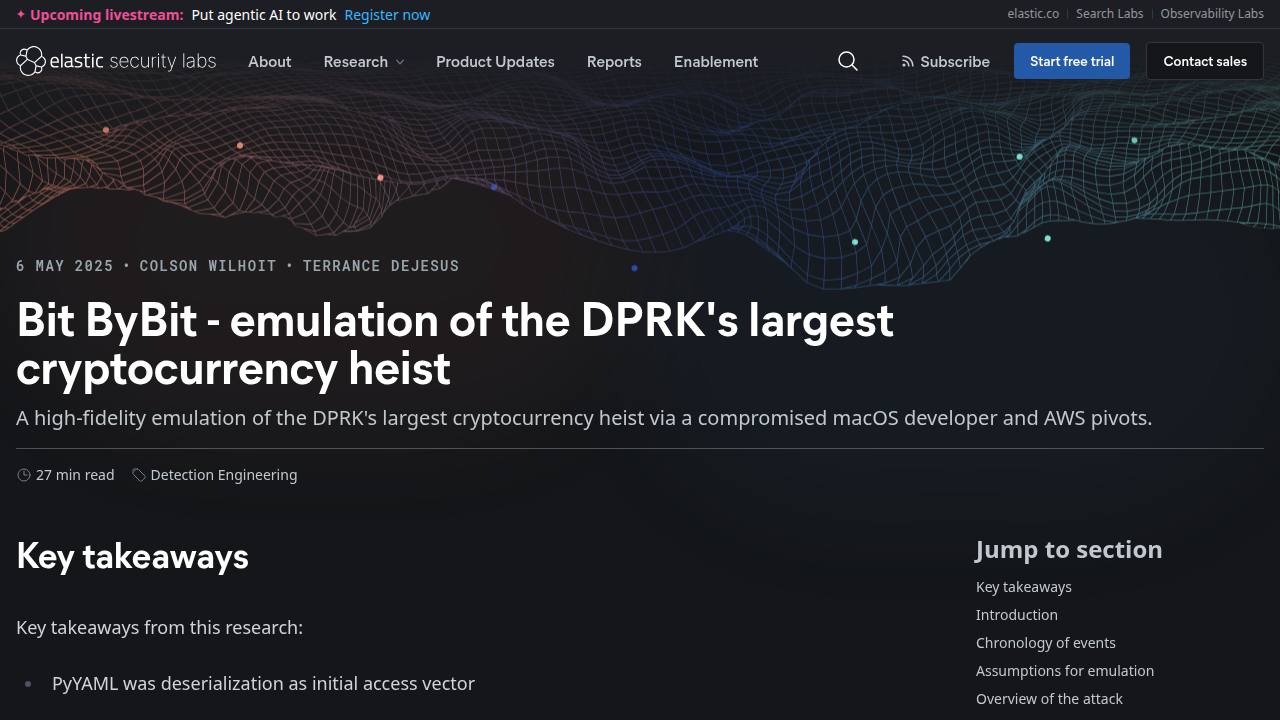Screen dimensions: 1280x720
Task: Click the sparkle icon before Upcoming livestream
Action: pyautogui.click(x=21, y=15)
